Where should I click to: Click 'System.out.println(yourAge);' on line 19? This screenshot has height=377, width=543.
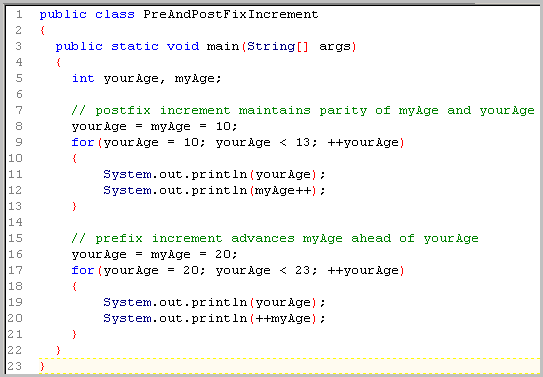(x=214, y=303)
